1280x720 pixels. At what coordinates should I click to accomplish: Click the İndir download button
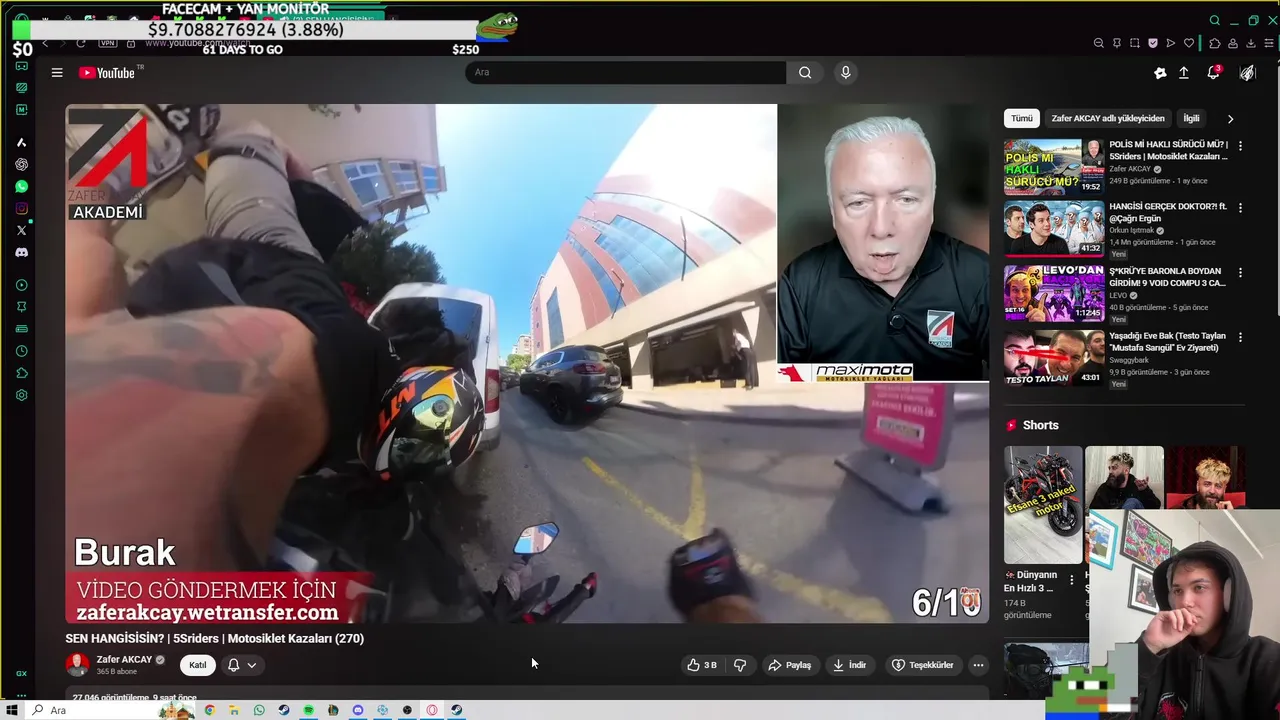pyautogui.click(x=850, y=665)
